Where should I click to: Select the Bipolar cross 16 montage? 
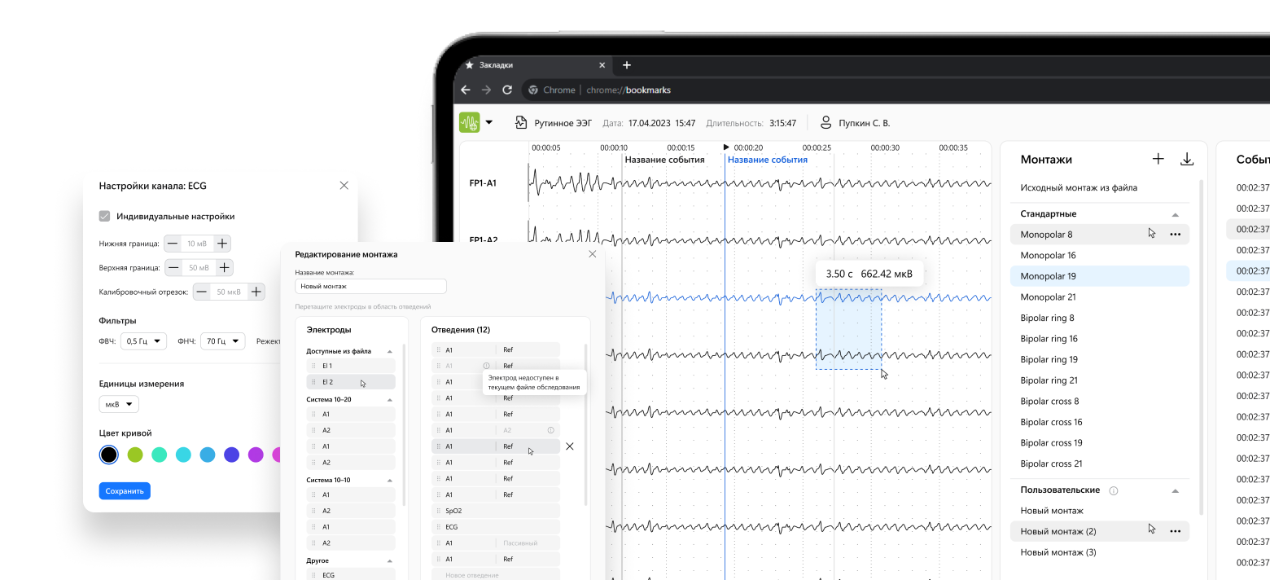(x=1100, y=422)
